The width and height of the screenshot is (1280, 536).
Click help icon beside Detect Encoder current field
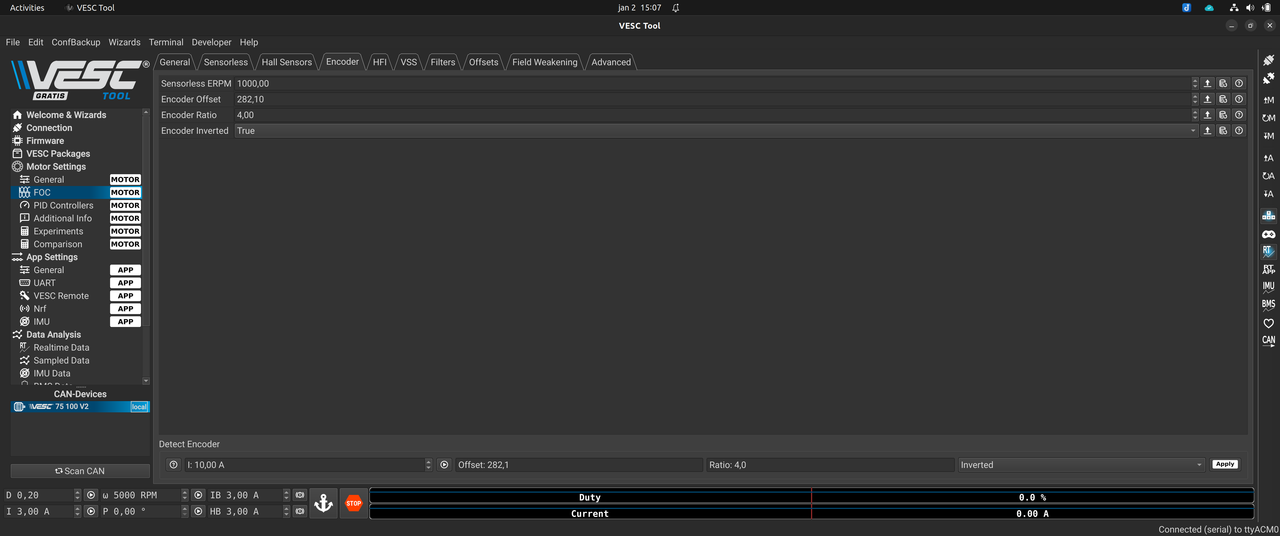[173, 465]
